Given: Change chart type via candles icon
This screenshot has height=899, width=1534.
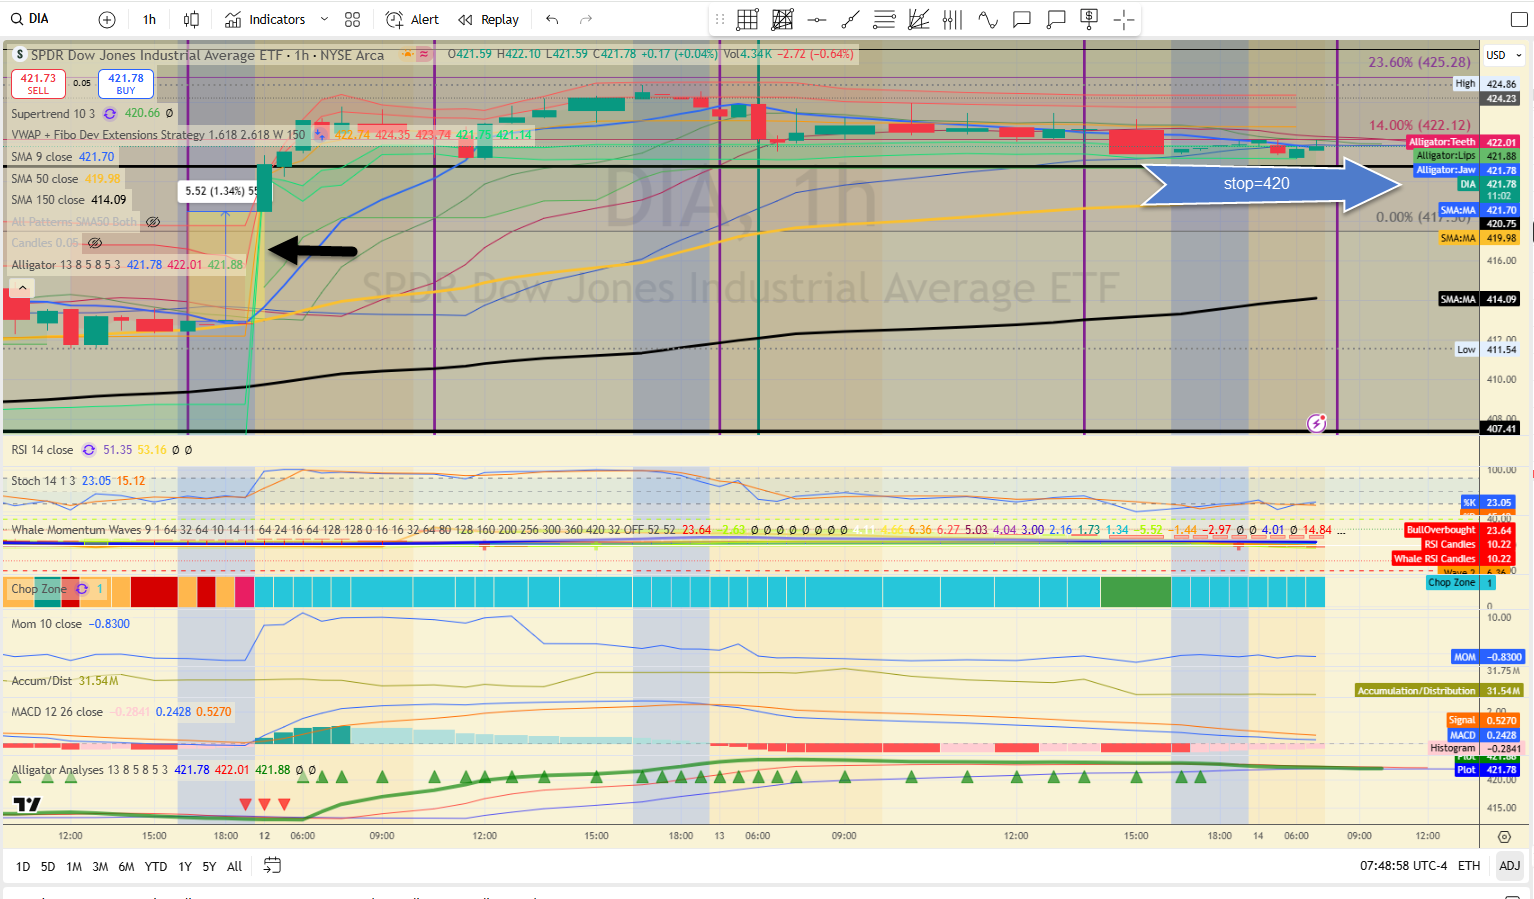Looking at the screenshot, I should (x=191, y=19).
